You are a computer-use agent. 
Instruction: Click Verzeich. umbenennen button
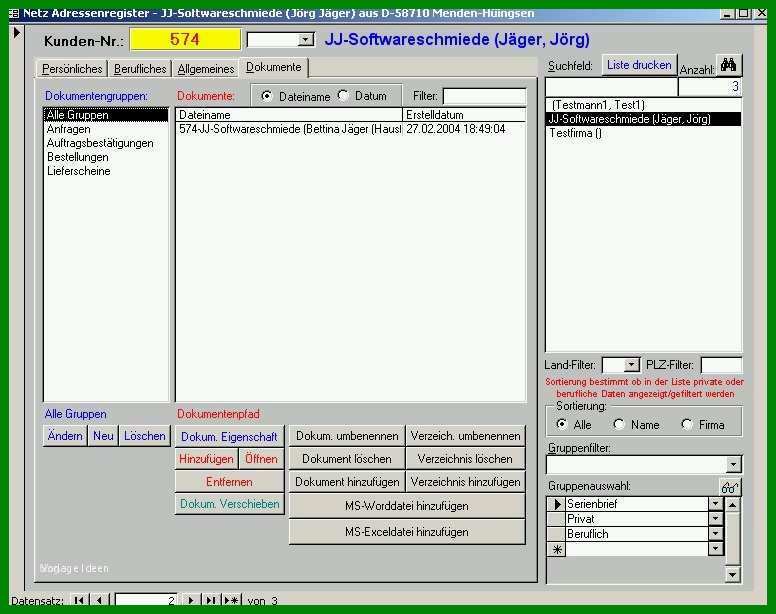465,436
